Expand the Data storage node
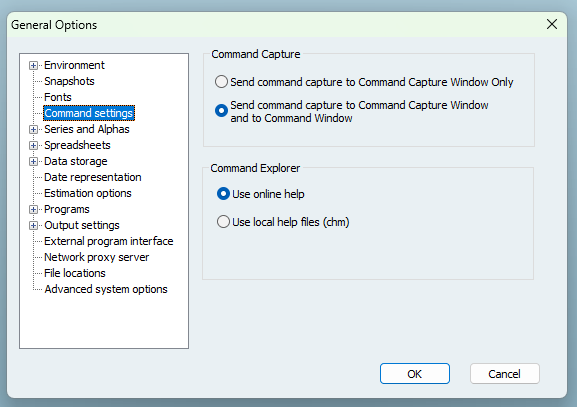 [33, 162]
